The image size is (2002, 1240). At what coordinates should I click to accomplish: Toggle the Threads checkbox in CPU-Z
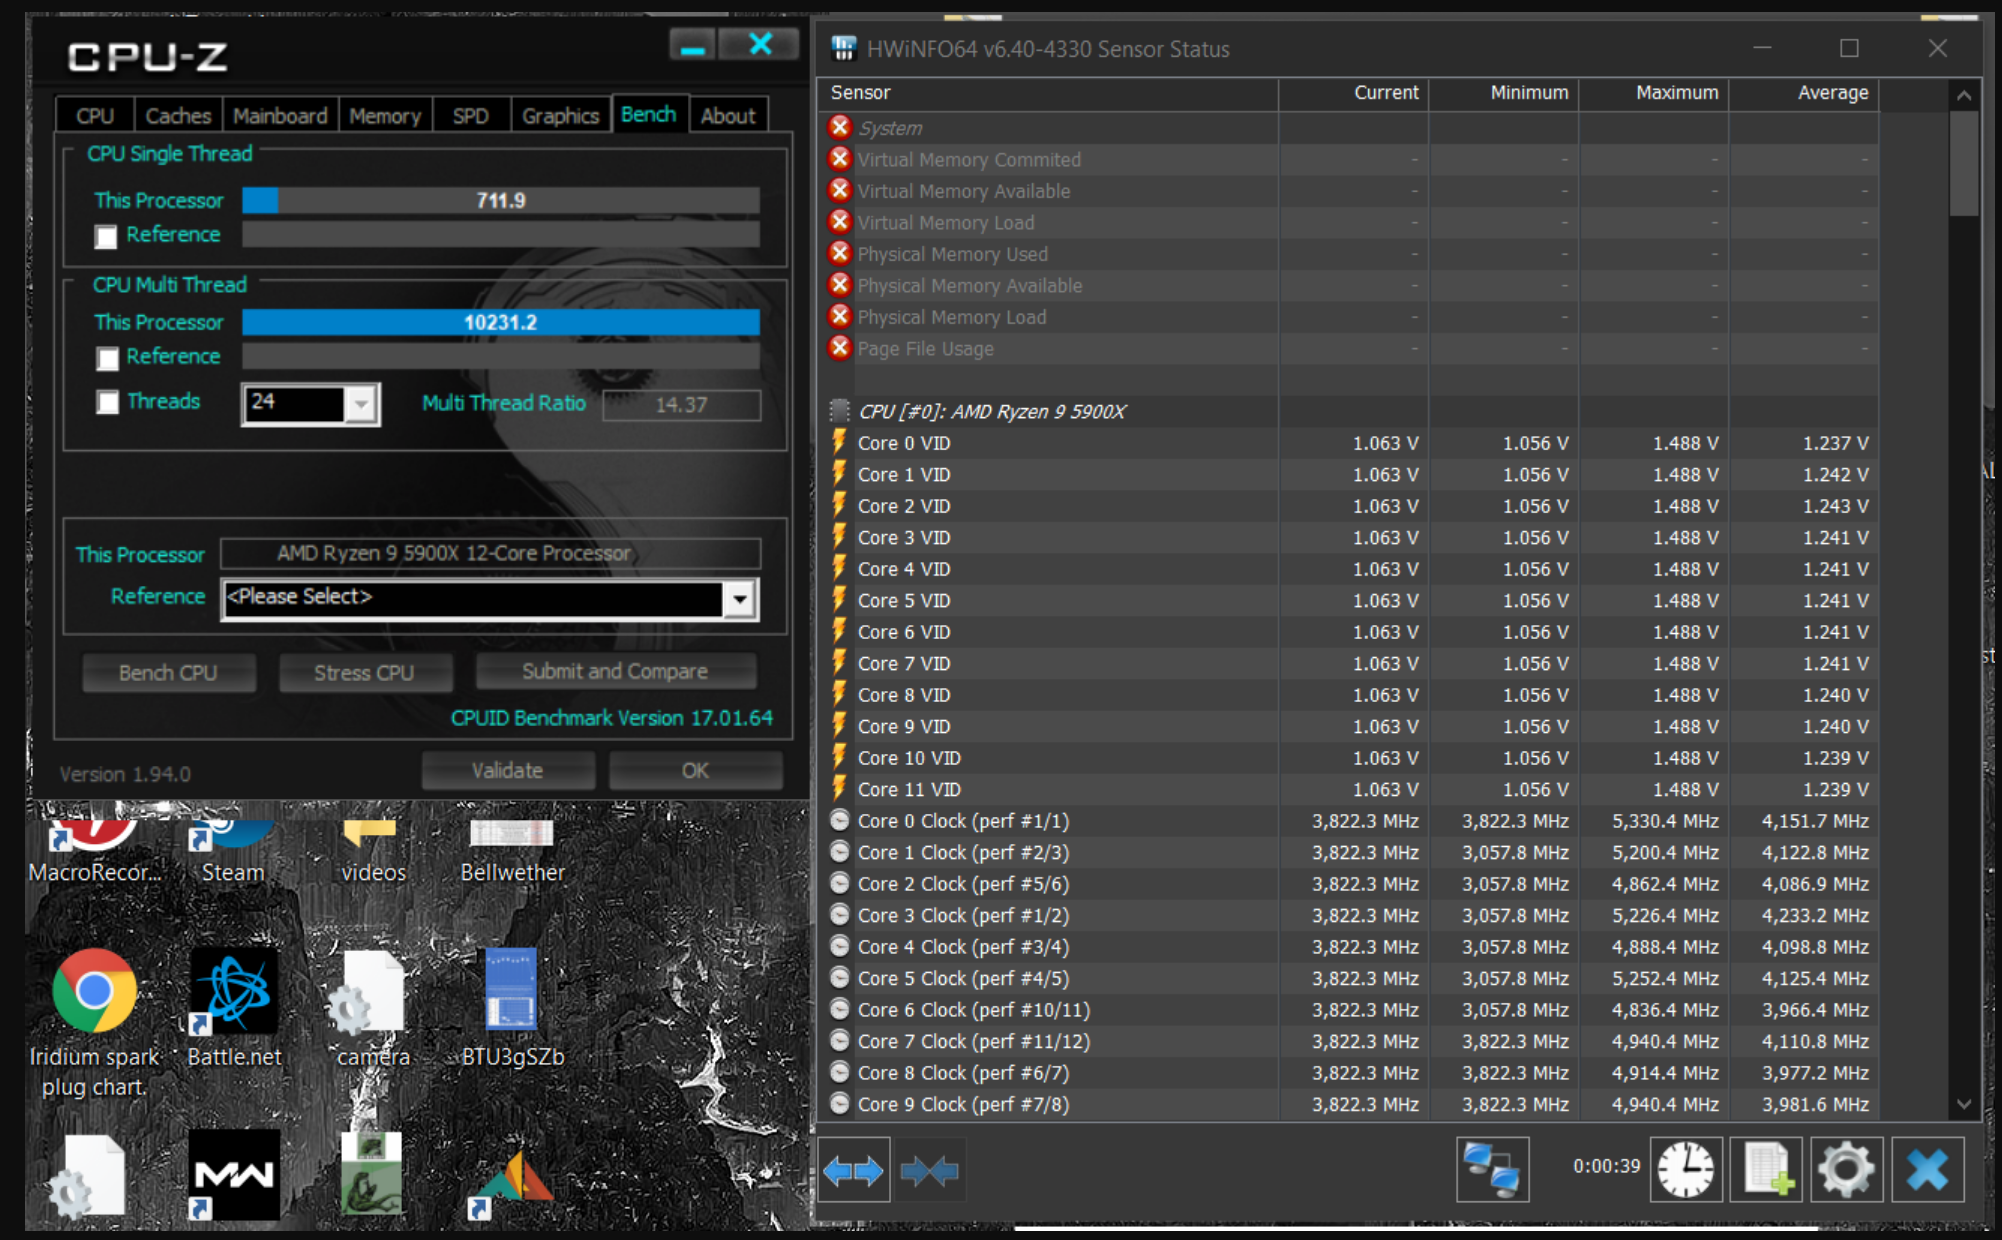[x=107, y=402]
